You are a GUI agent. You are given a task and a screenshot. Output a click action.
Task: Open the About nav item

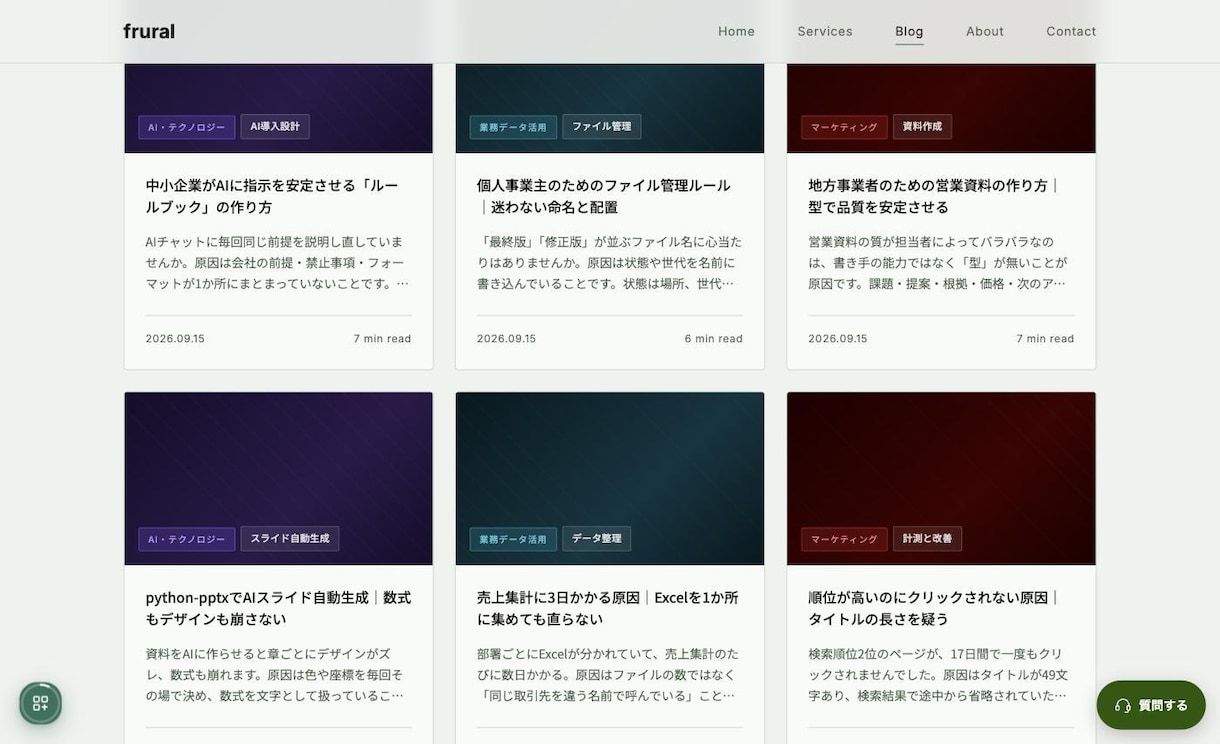click(x=985, y=31)
